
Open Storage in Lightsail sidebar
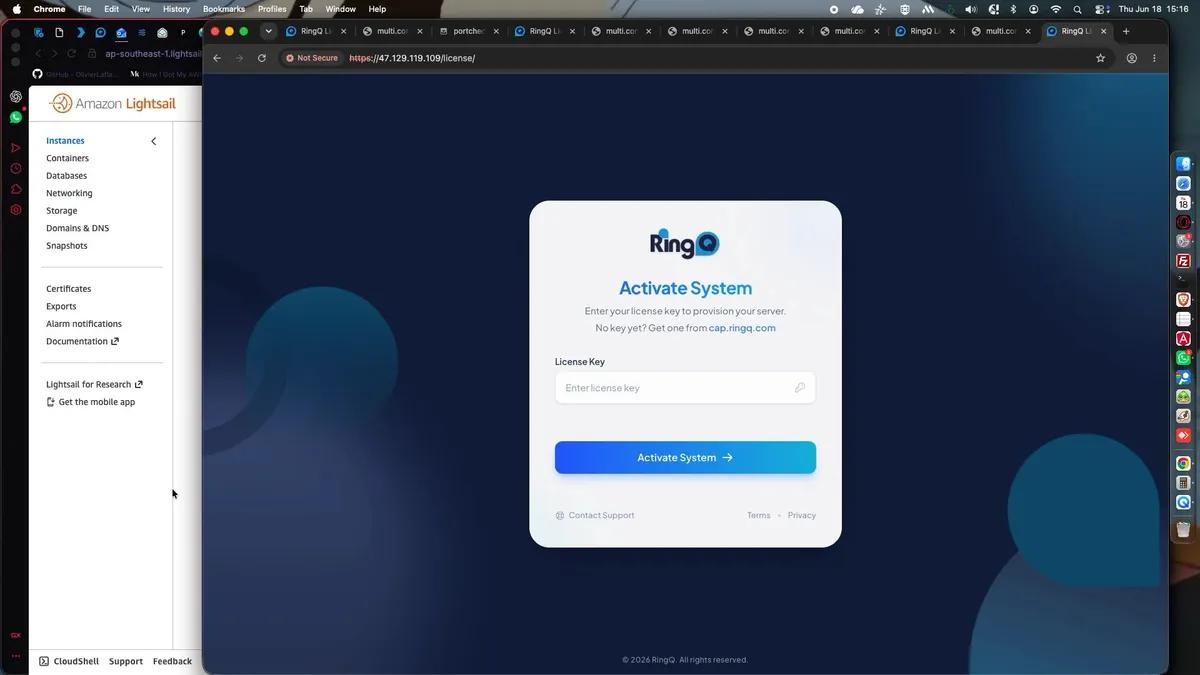[x=61, y=211]
